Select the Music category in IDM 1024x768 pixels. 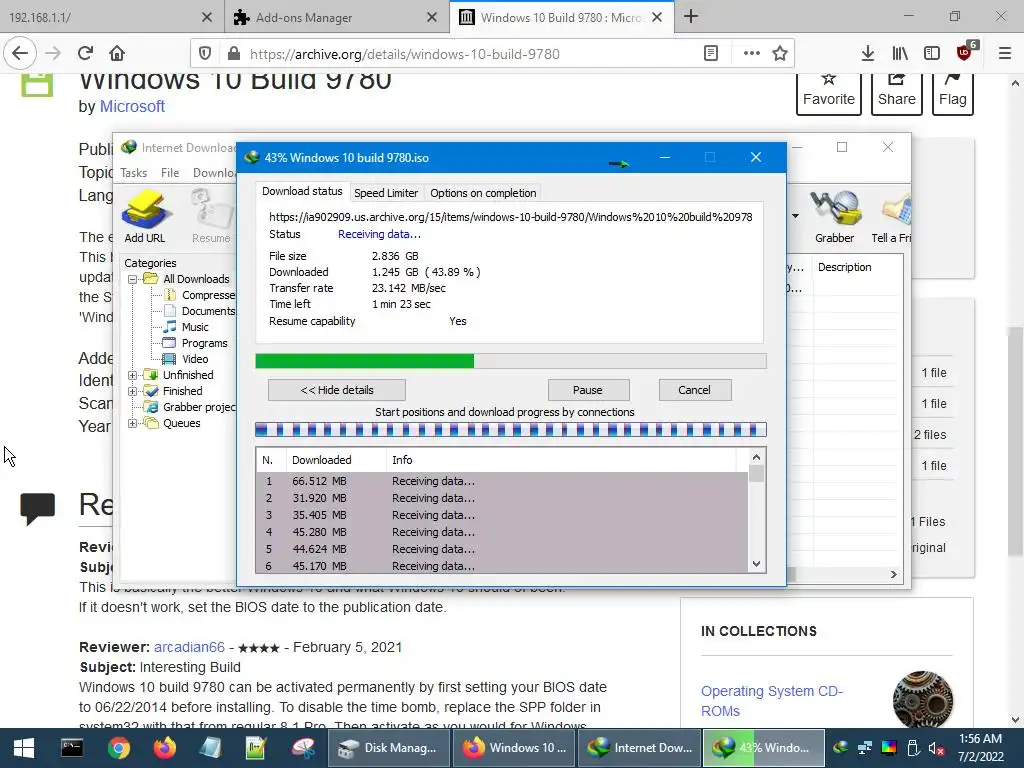195,327
